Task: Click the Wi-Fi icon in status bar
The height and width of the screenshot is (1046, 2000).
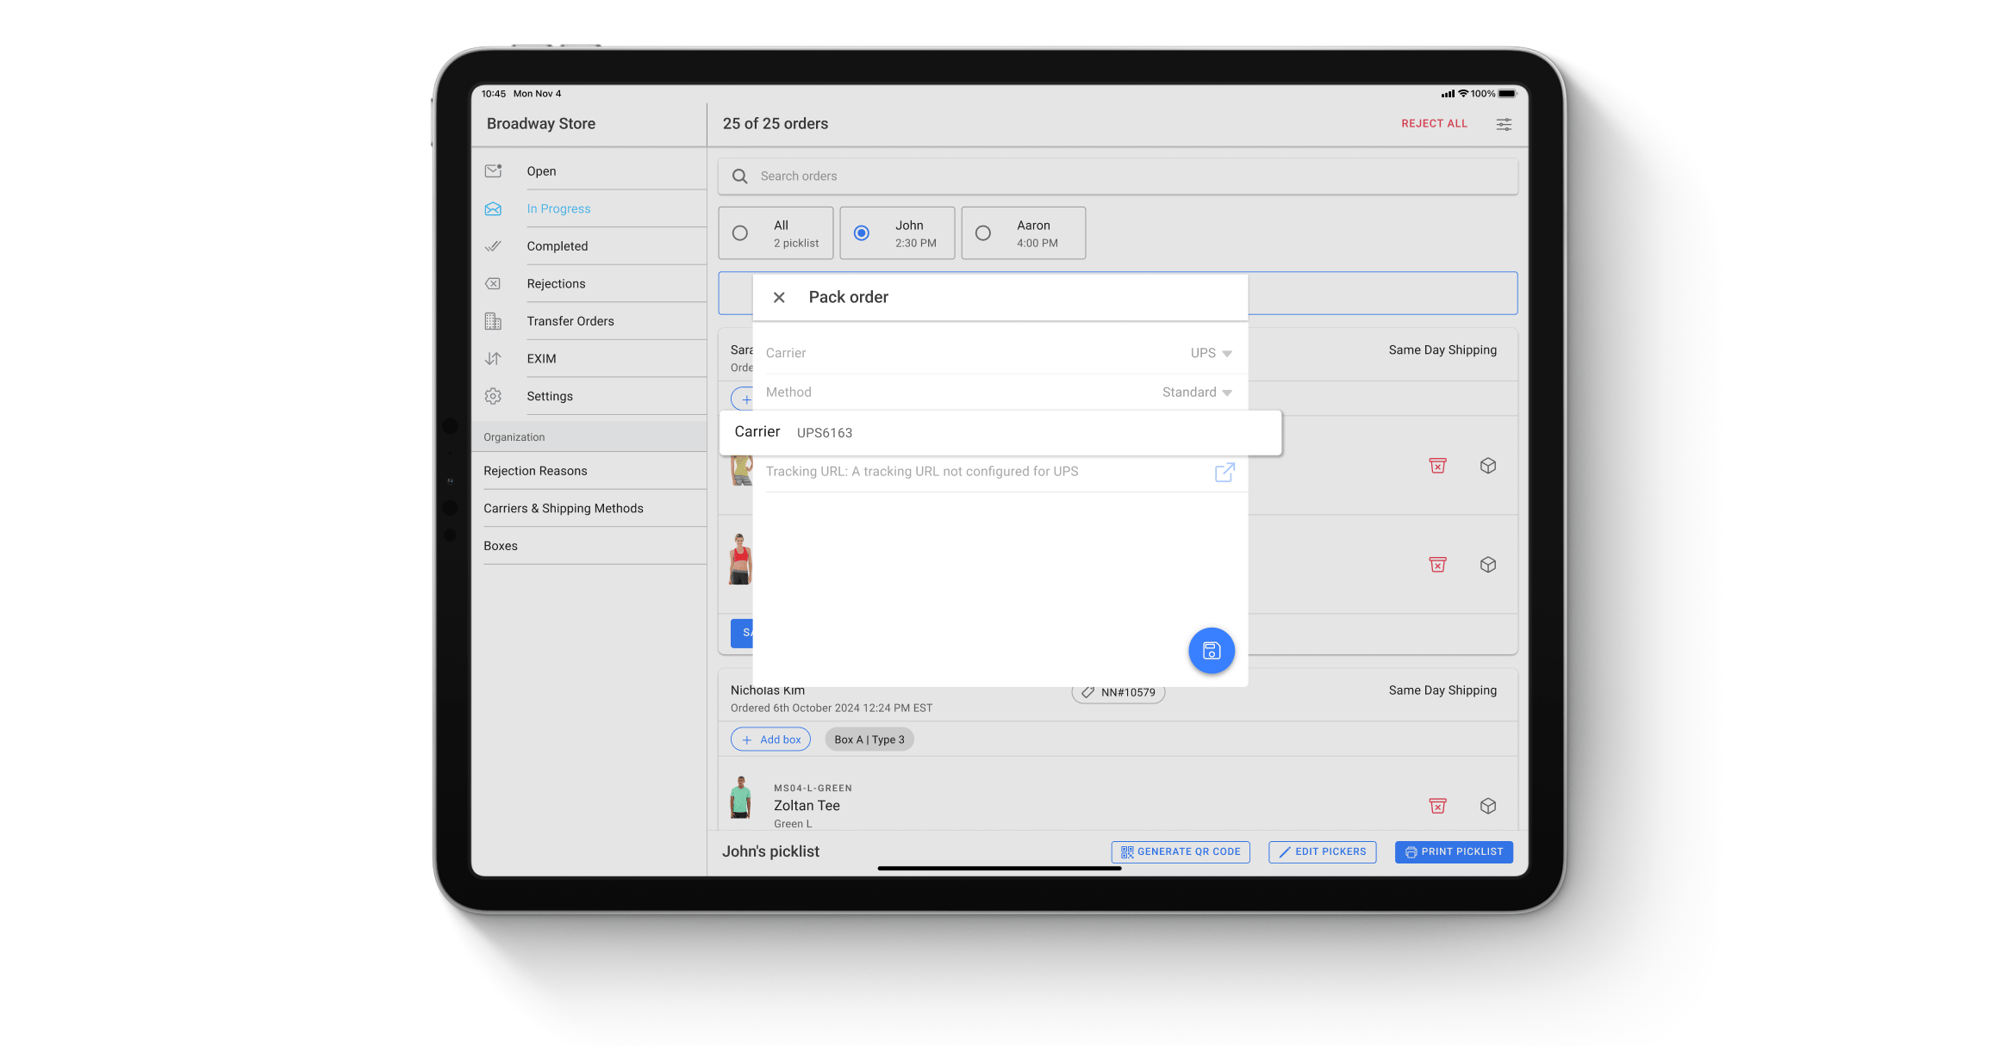Action: (1463, 94)
